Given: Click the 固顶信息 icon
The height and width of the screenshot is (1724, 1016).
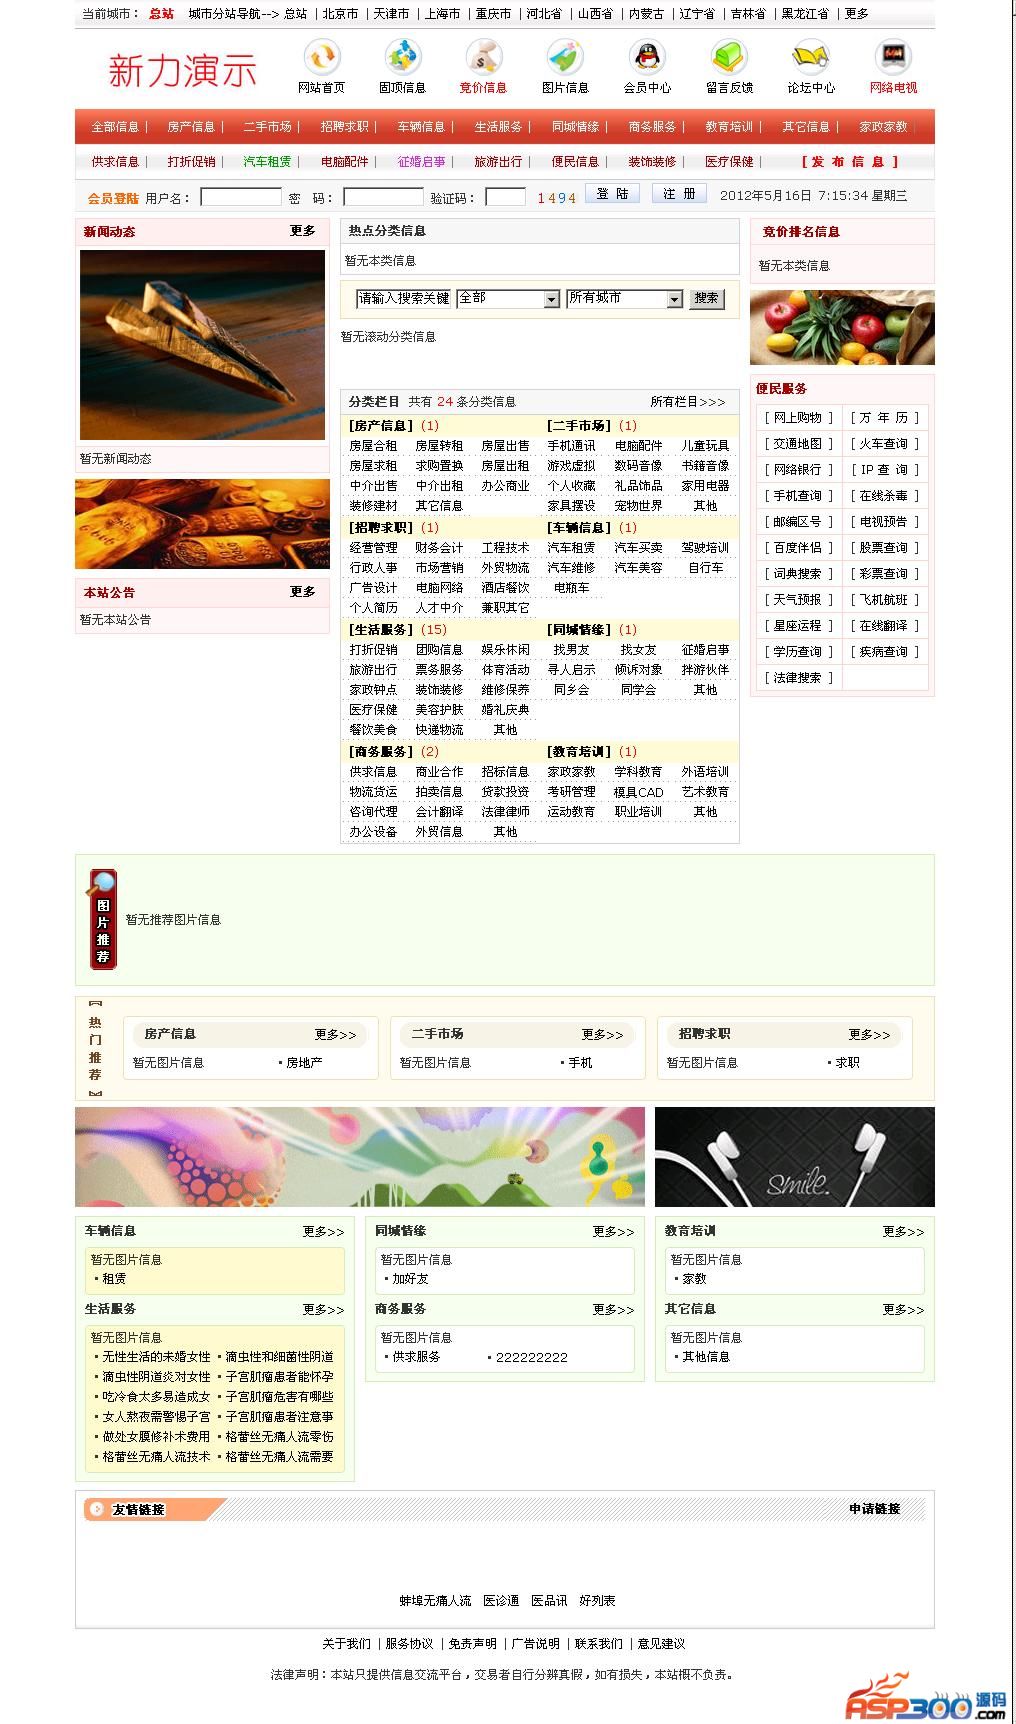Looking at the screenshot, I should pos(403,56).
